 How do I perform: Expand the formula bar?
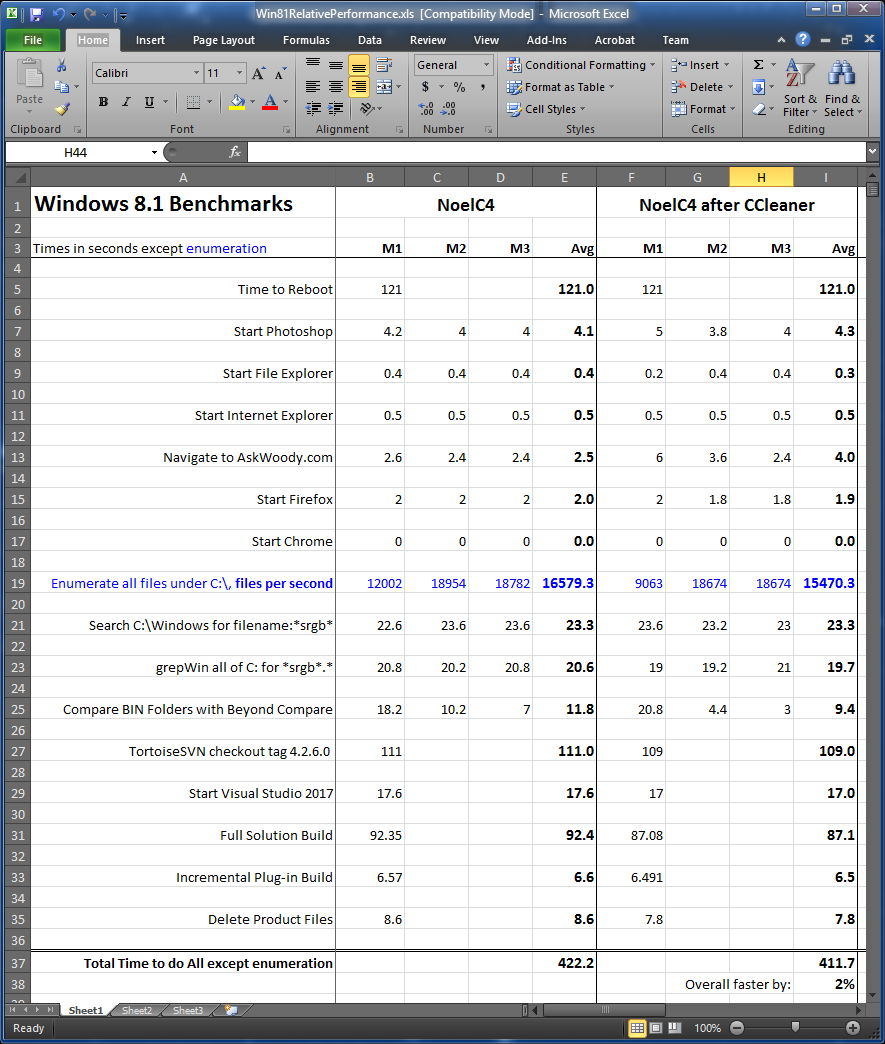(872, 152)
